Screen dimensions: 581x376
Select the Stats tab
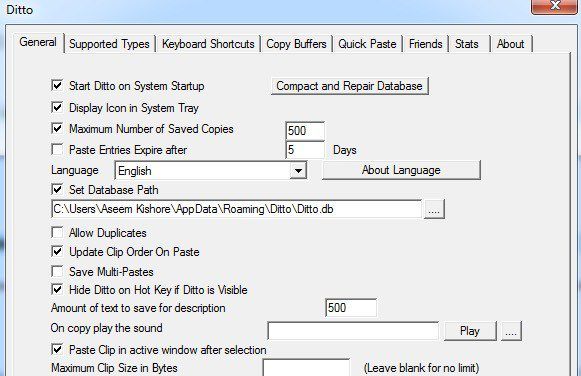(469, 44)
